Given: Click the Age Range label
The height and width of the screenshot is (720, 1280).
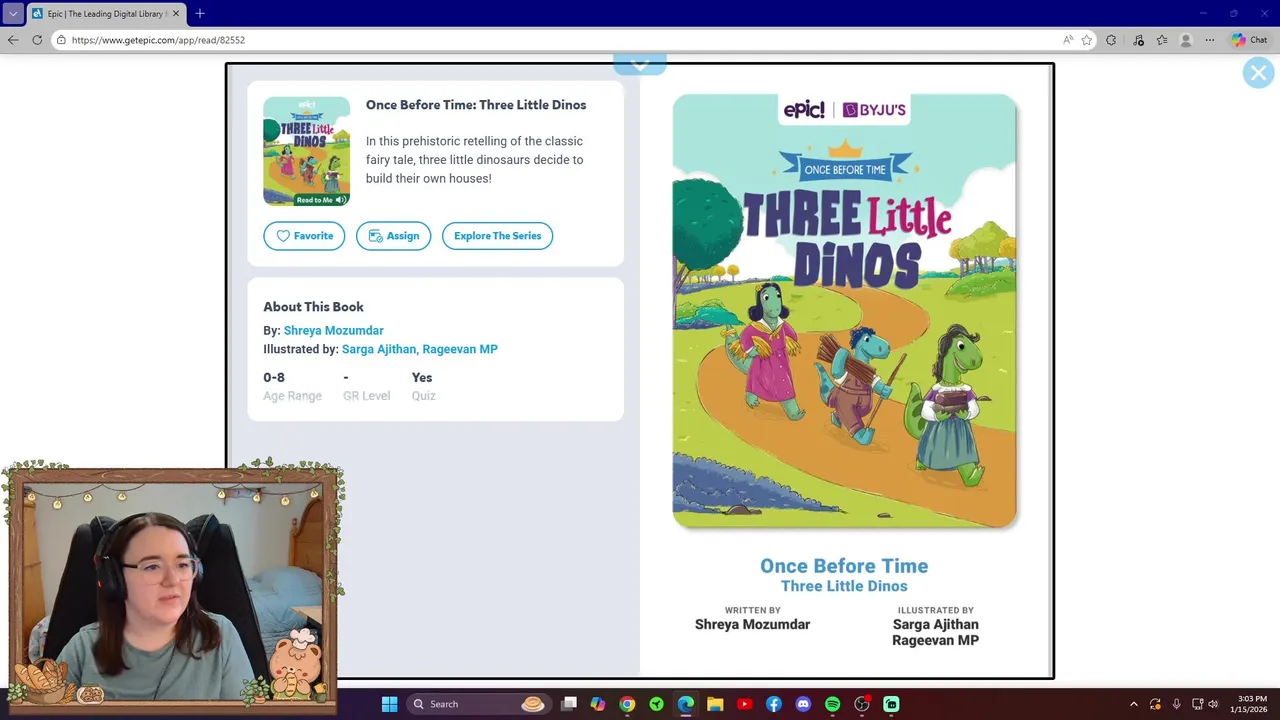Looking at the screenshot, I should [292, 396].
